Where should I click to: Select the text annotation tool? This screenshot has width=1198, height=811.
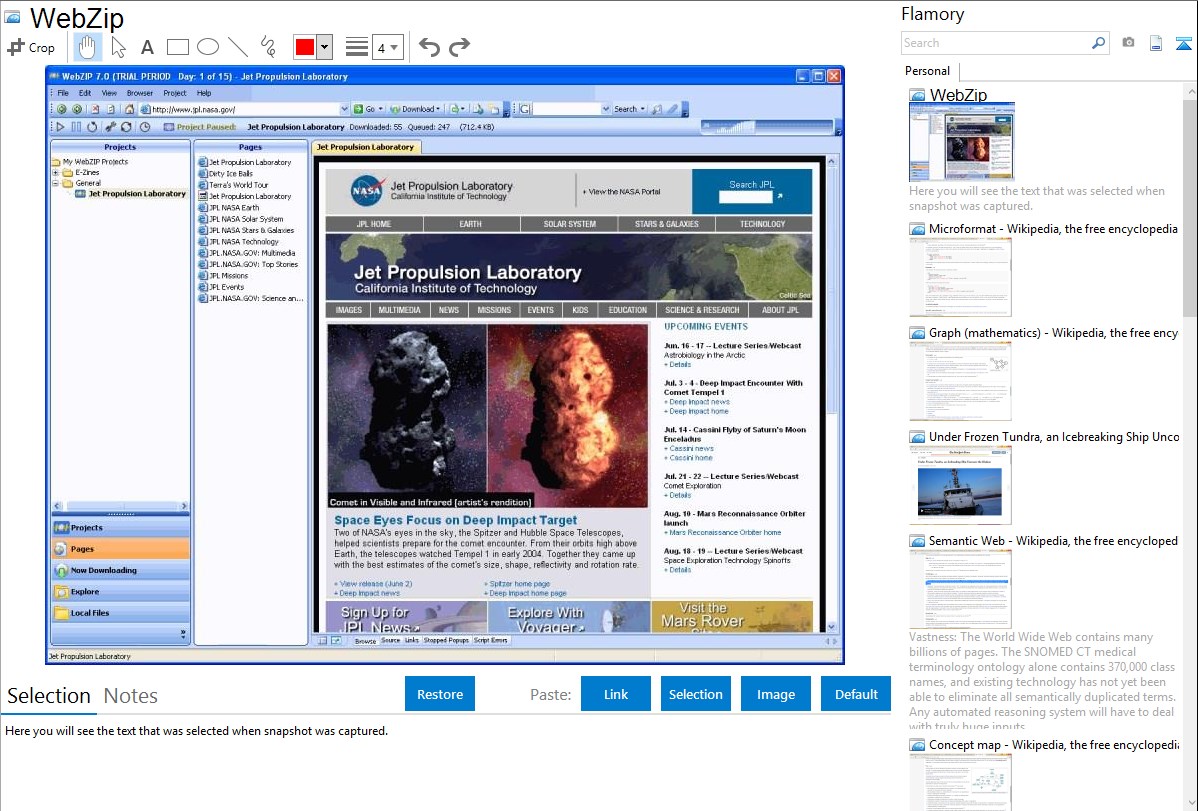pyautogui.click(x=147, y=47)
